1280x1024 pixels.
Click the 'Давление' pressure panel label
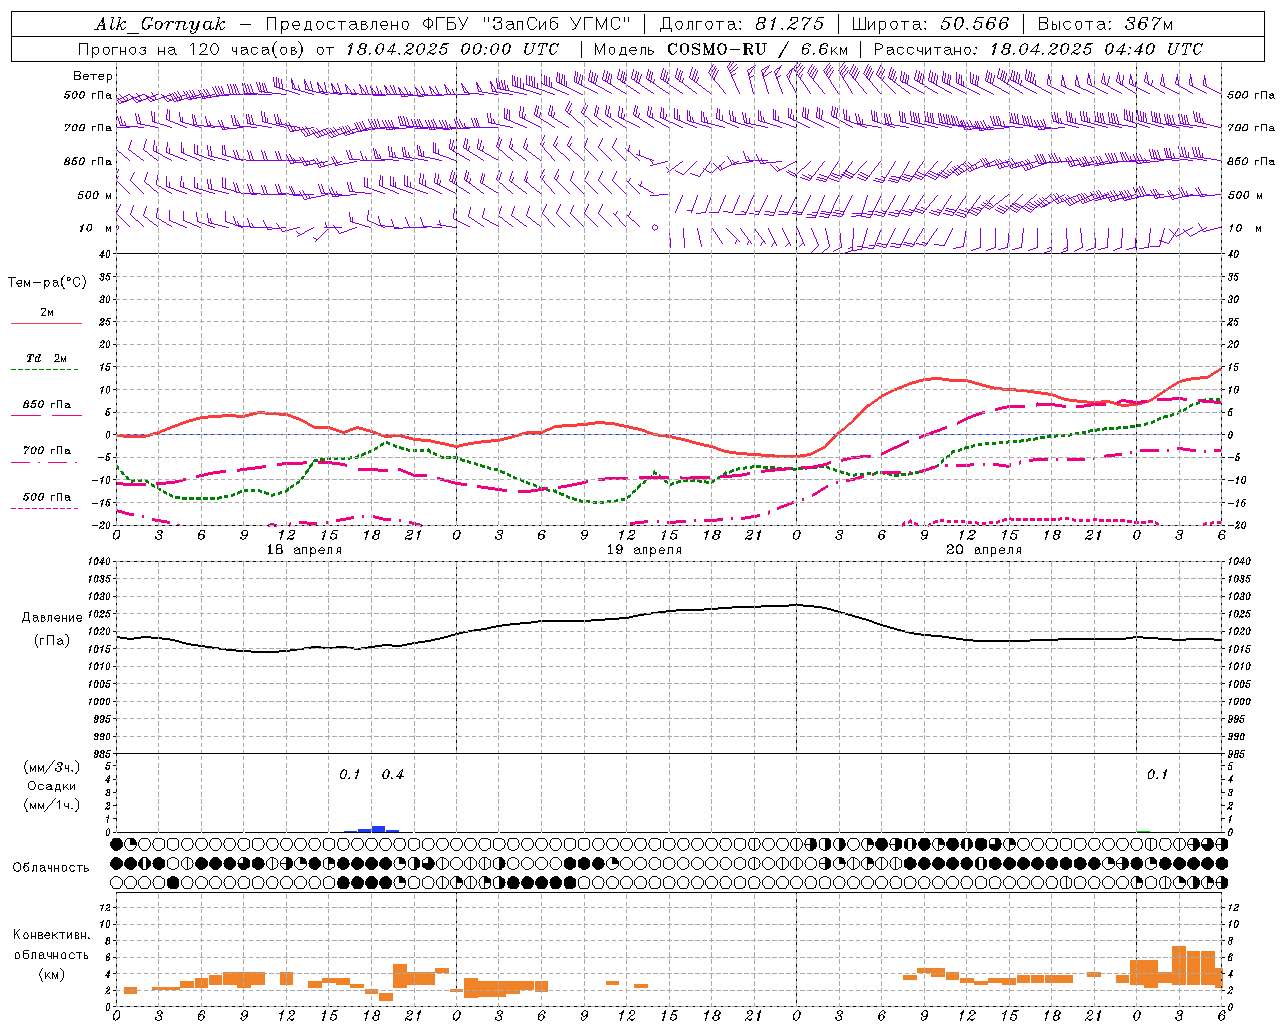point(52,618)
